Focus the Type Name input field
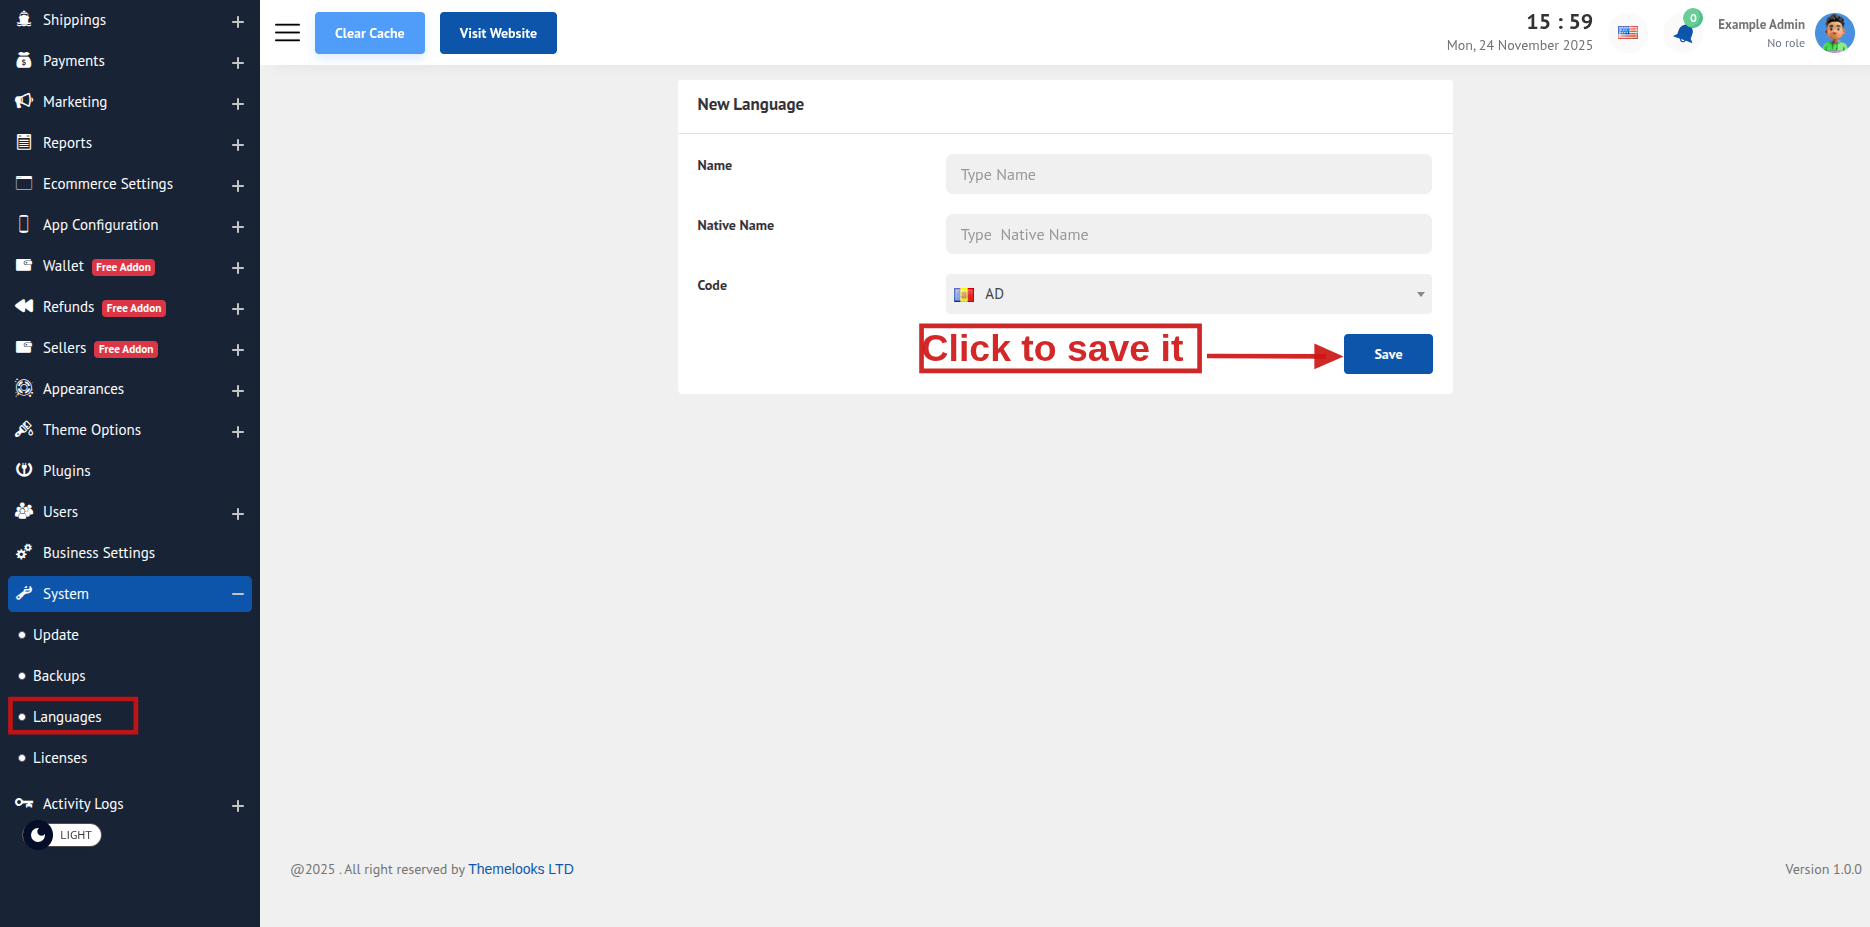The height and width of the screenshot is (927, 1870). (1188, 174)
